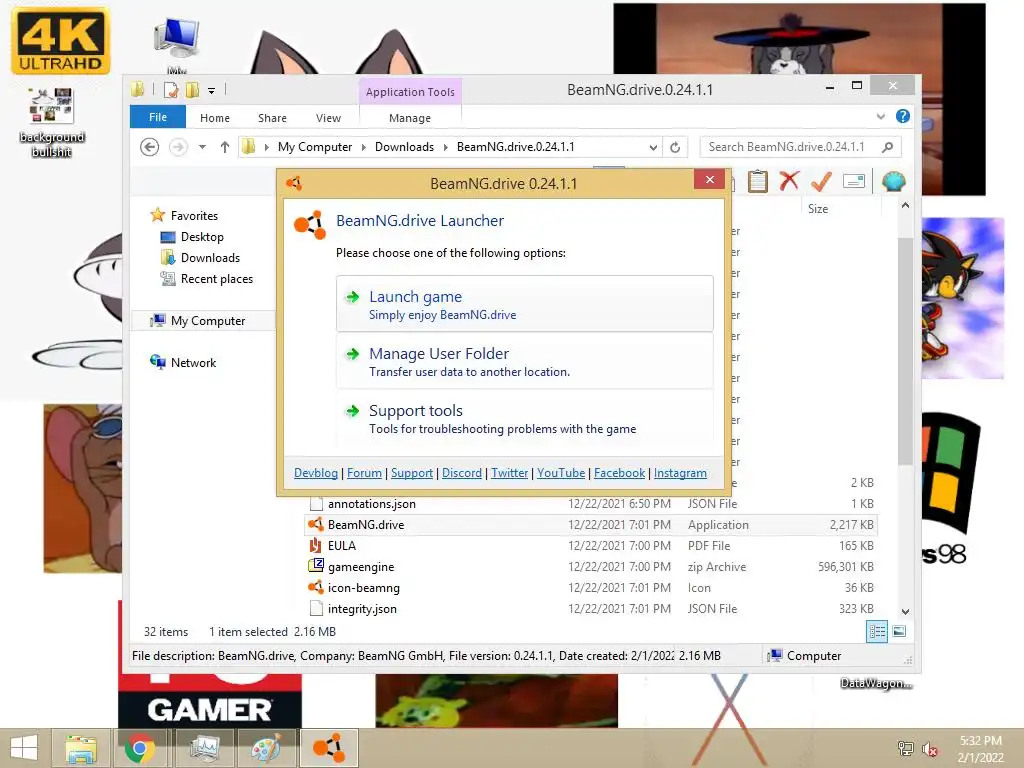Open the Twitter link
Screen dimensions: 1024x768
click(509, 473)
